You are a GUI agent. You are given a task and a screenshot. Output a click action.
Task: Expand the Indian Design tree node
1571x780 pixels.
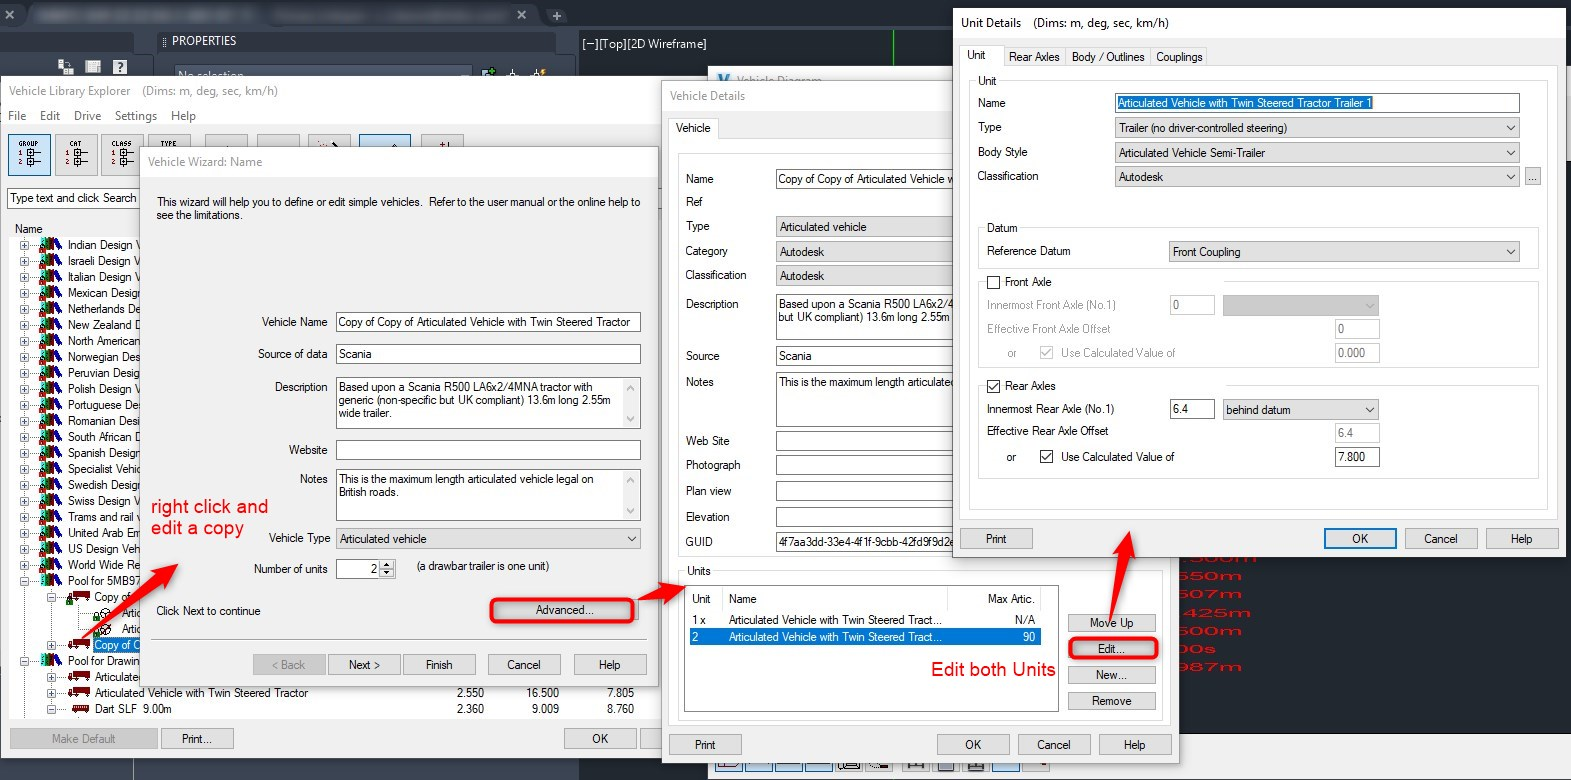(25, 245)
